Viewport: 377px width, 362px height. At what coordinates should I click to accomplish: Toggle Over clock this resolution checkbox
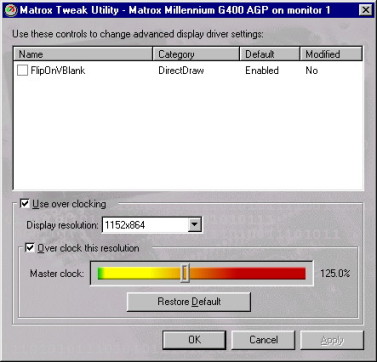(30, 248)
